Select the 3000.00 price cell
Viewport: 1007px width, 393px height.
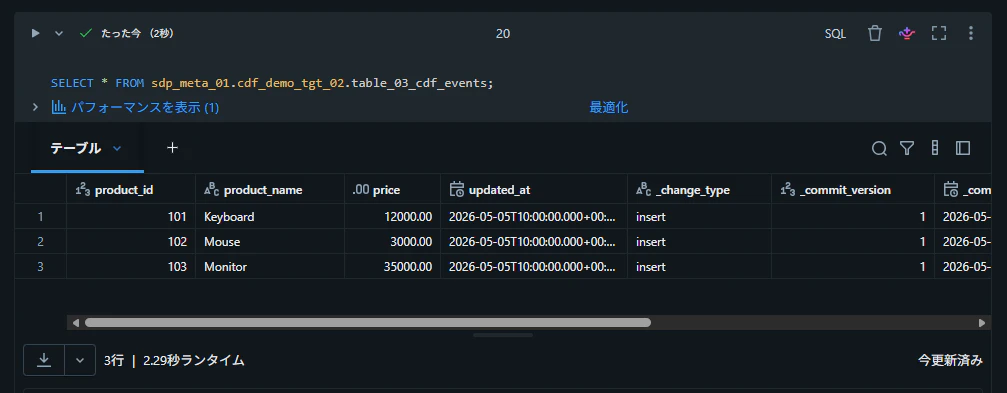[x=392, y=242]
